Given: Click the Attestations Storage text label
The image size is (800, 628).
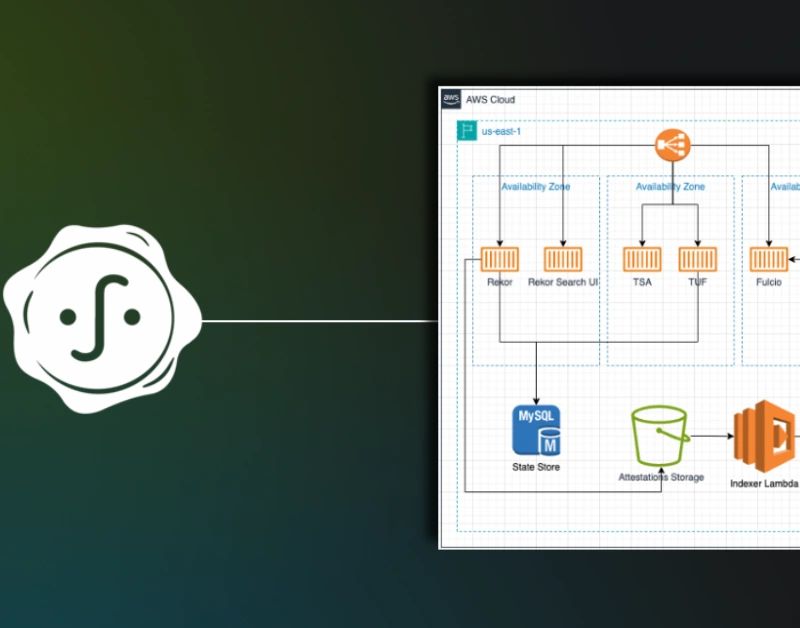Looking at the screenshot, I should click(661, 477).
